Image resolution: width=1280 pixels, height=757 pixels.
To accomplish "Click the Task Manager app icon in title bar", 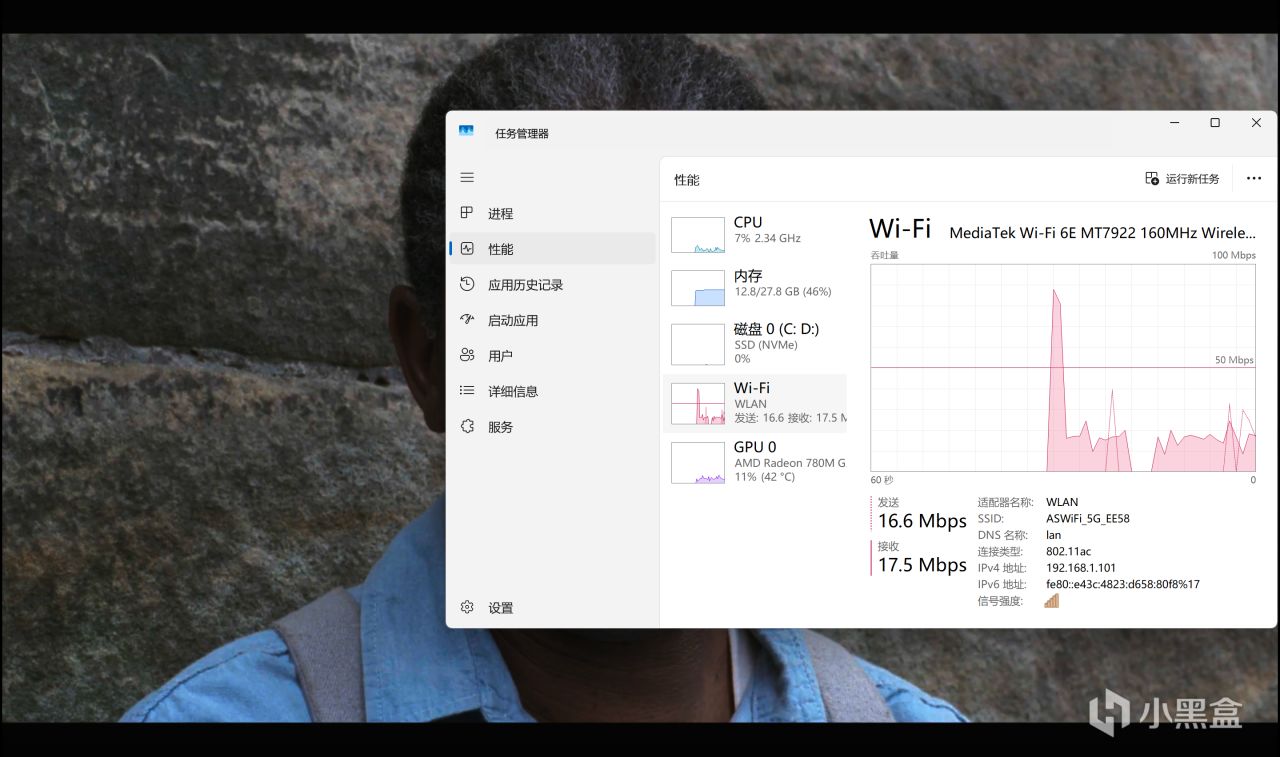I will coord(466,131).
